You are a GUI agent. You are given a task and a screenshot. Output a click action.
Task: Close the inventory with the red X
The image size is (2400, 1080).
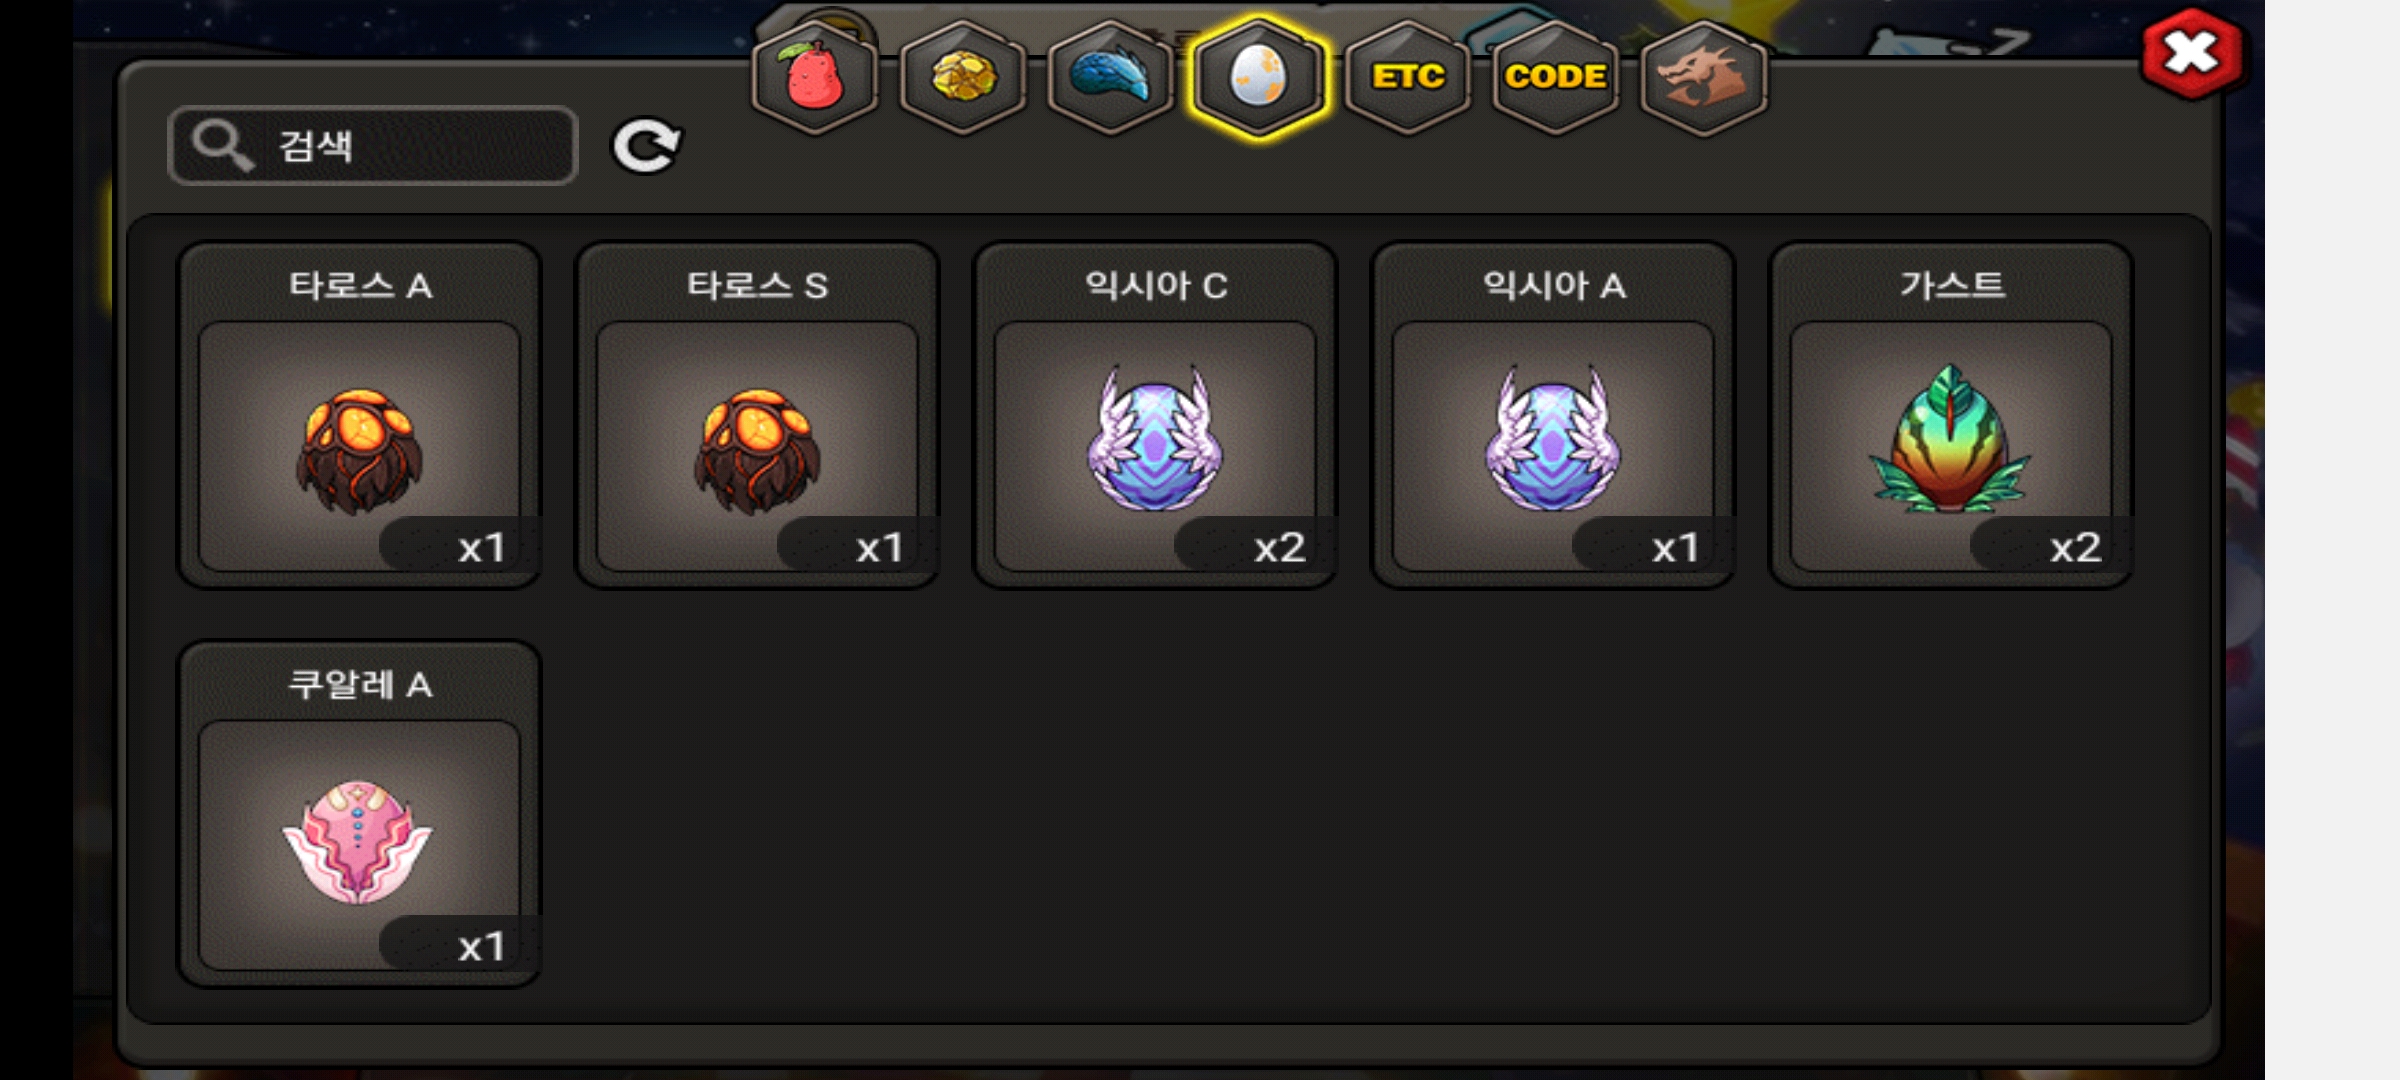tap(2191, 53)
